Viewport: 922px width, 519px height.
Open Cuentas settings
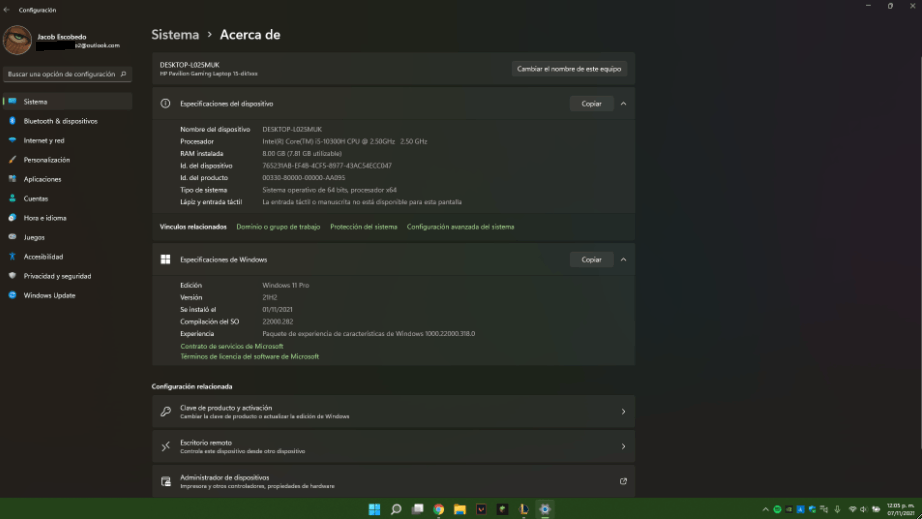(x=68, y=199)
